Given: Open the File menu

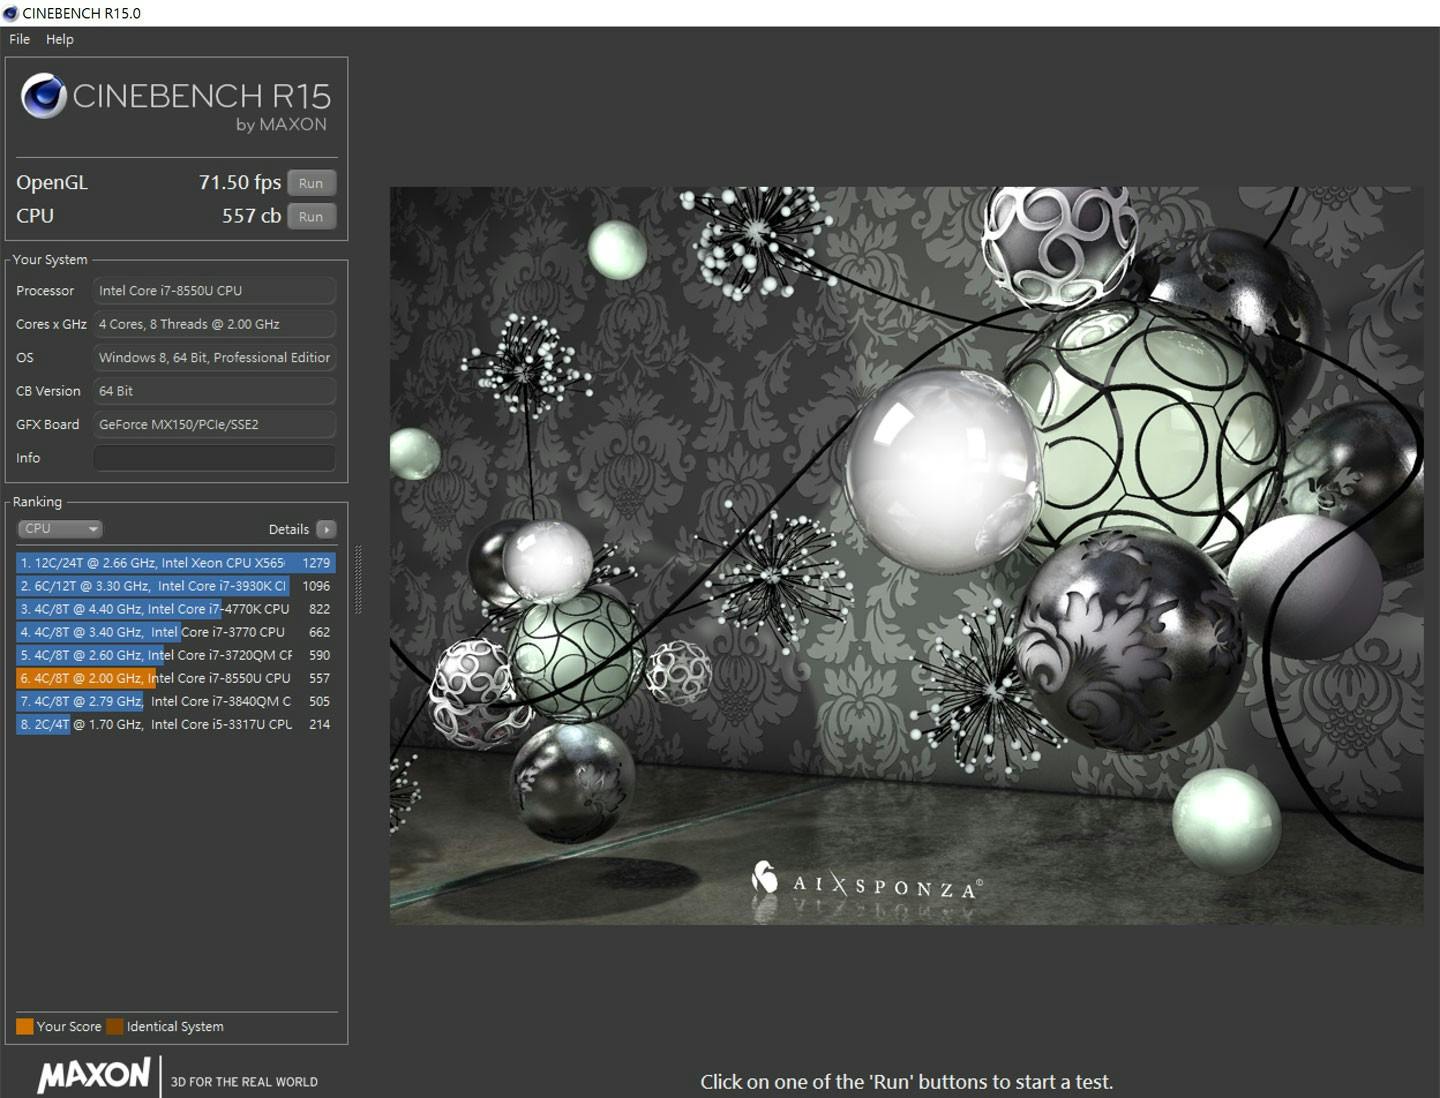Looking at the screenshot, I should 19,39.
